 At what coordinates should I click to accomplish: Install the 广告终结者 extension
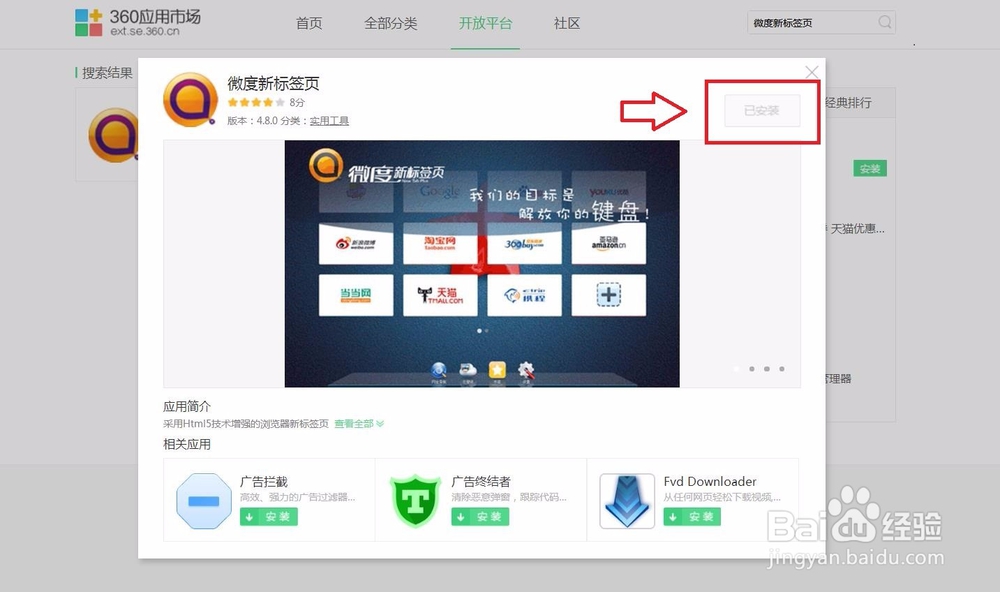pos(480,517)
